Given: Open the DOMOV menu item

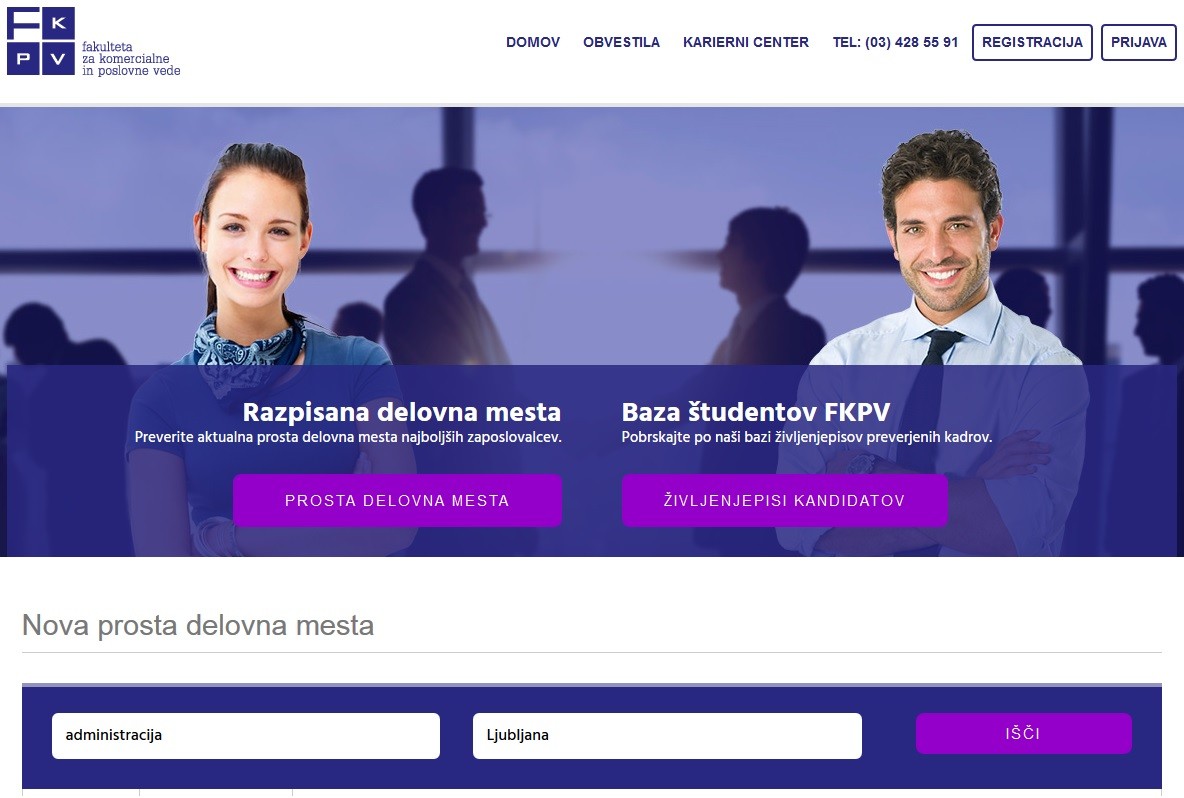Looking at the screenshot, I should coord(533,42).
